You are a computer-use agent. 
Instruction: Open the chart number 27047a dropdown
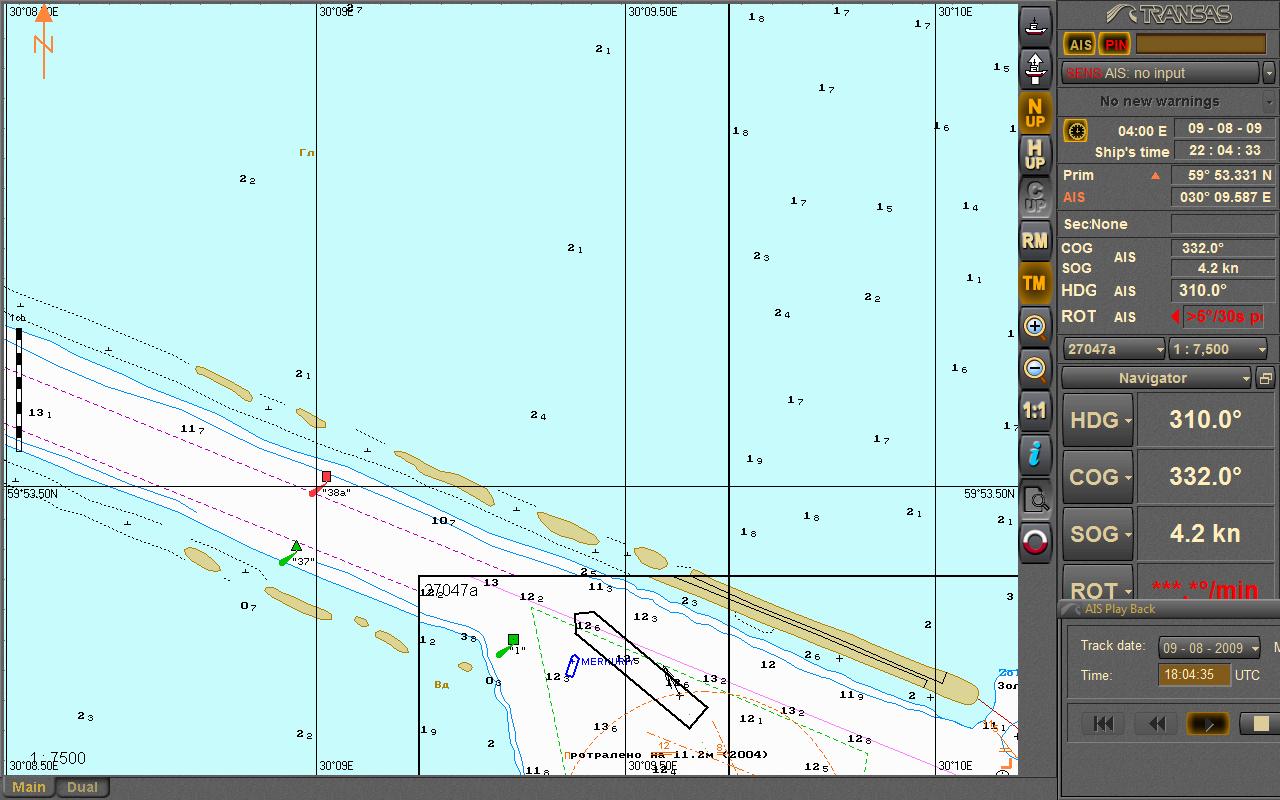click(x=1115, y=349)
